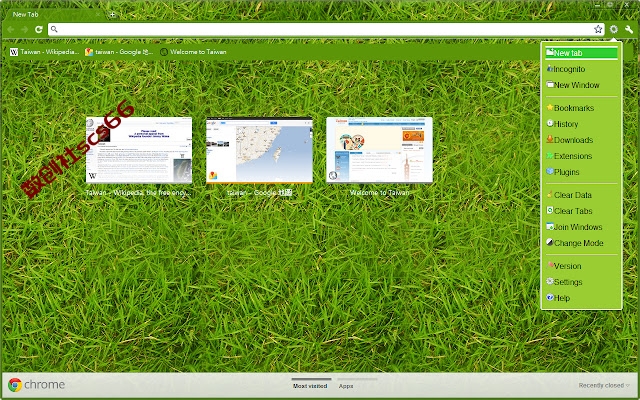Open a new tab with plus button
The height and width of the screenshot is (400, 640).
(112, 15)
